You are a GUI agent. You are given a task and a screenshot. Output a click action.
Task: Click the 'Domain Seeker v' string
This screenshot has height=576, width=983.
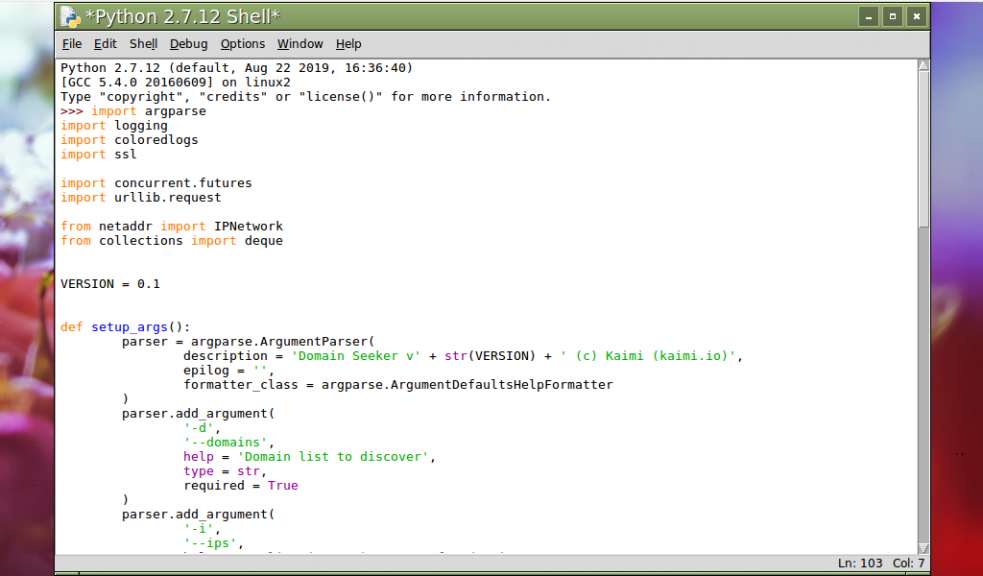[x=355, y=356]
